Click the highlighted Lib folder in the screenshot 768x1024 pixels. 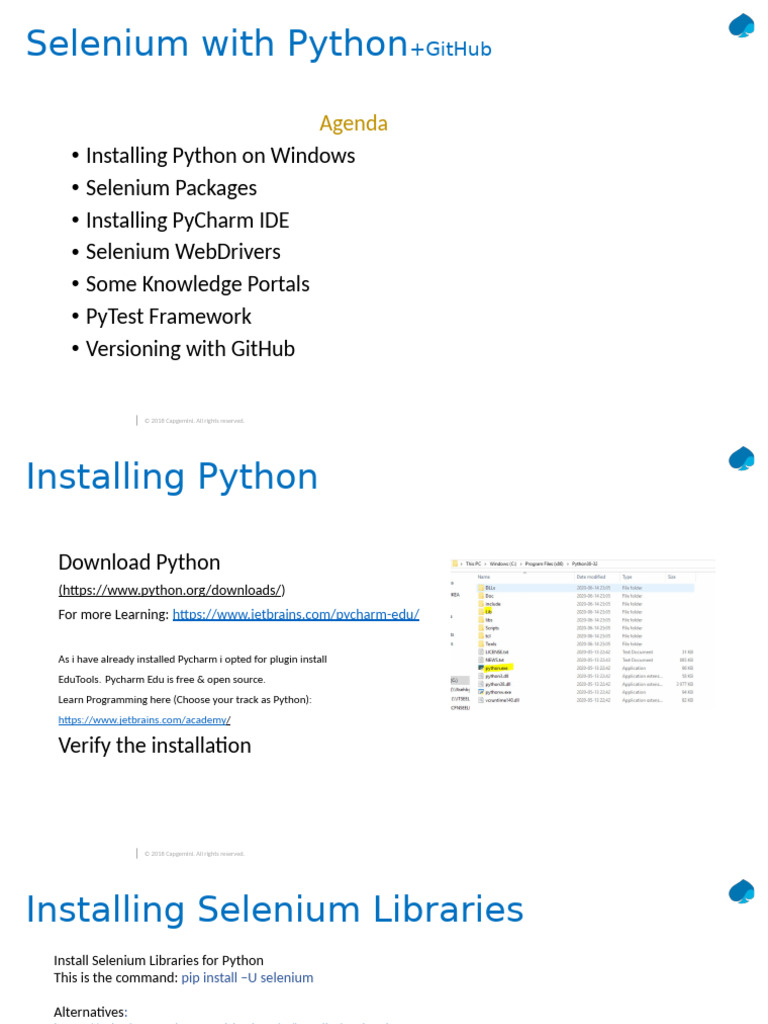coord(488,612)
